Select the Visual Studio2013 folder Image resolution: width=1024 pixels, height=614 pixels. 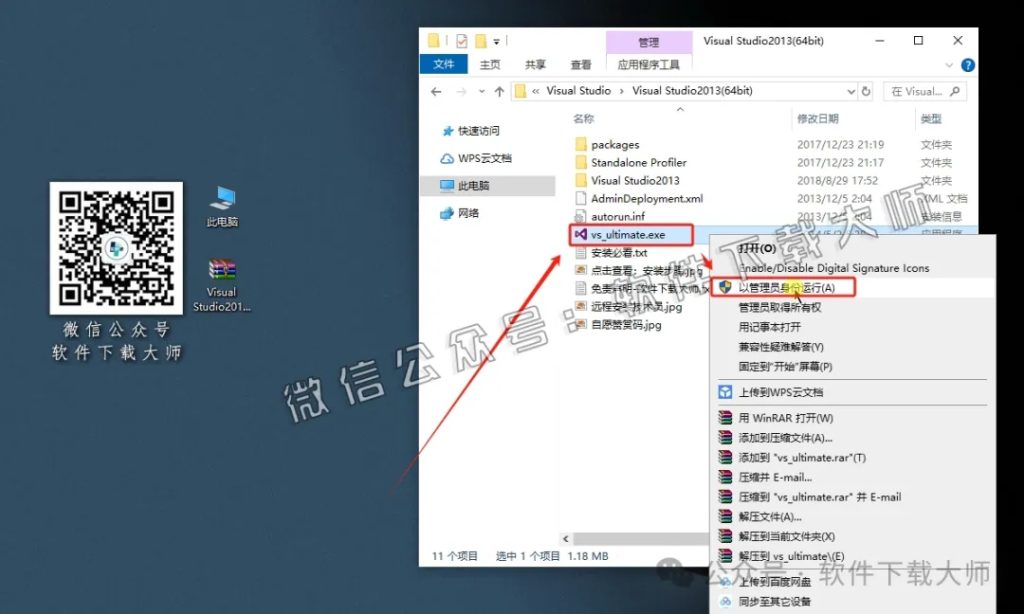pyautogui.click(x=635, y=180)
